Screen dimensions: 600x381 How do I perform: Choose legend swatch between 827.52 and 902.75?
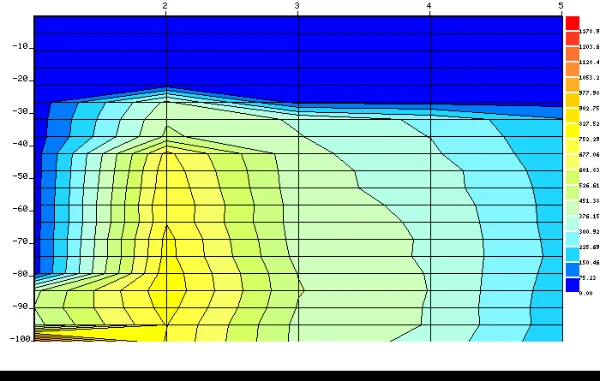[x=572, y=116]
